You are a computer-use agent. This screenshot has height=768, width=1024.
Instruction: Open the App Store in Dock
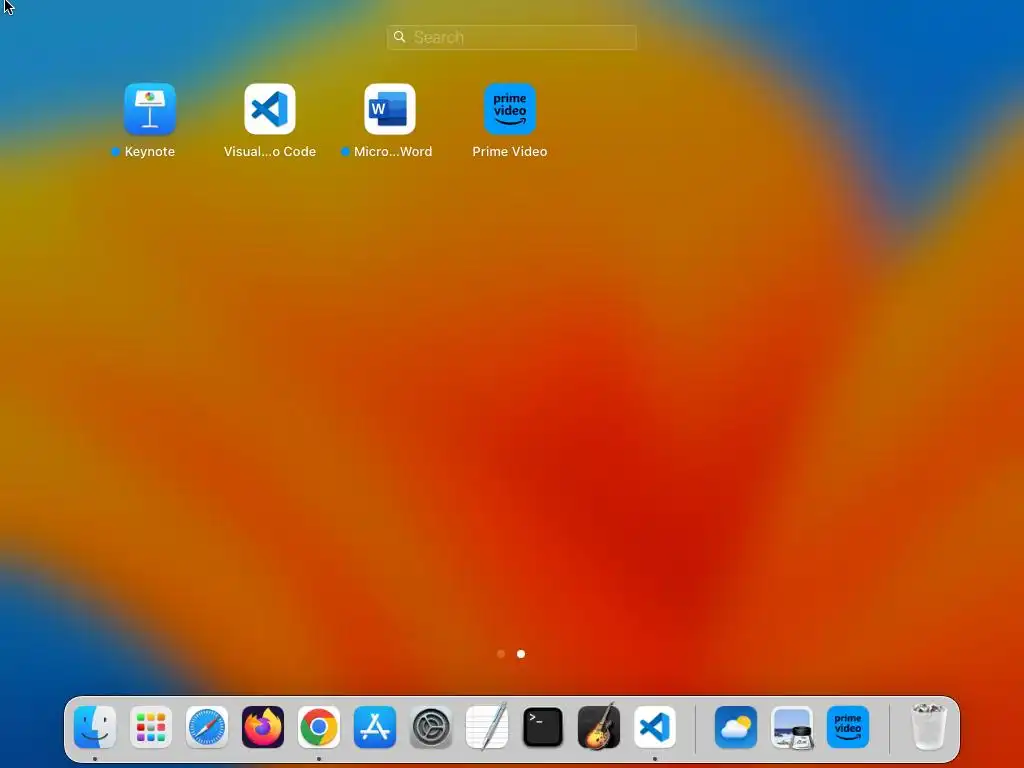pos(375,727)
